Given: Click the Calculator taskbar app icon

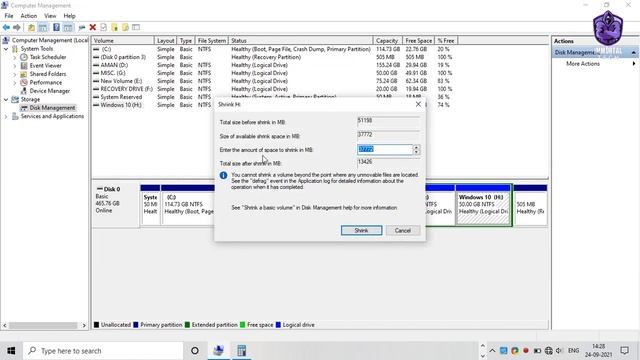Looking at the screenshot, I should (241, 351).
